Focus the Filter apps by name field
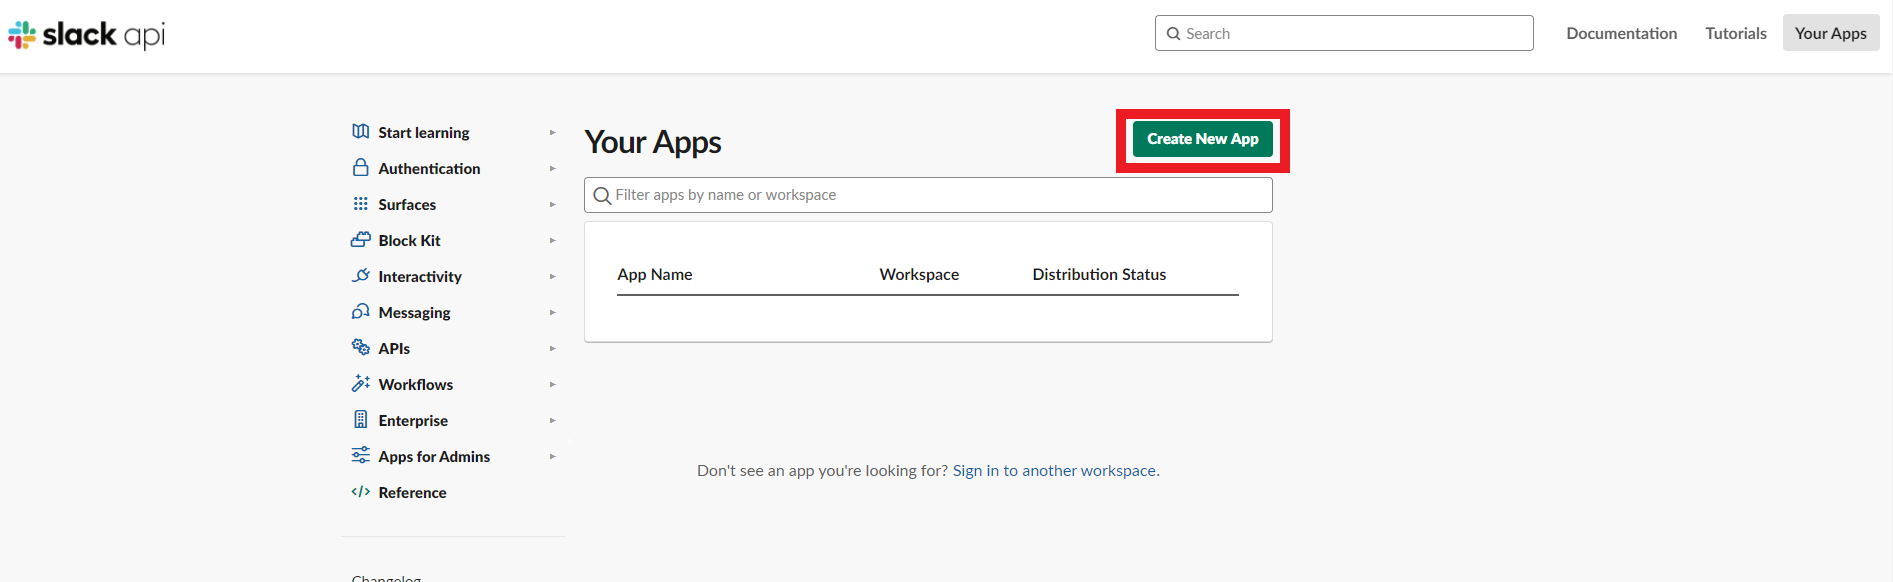1893x582 pixels. pos(928,195)
